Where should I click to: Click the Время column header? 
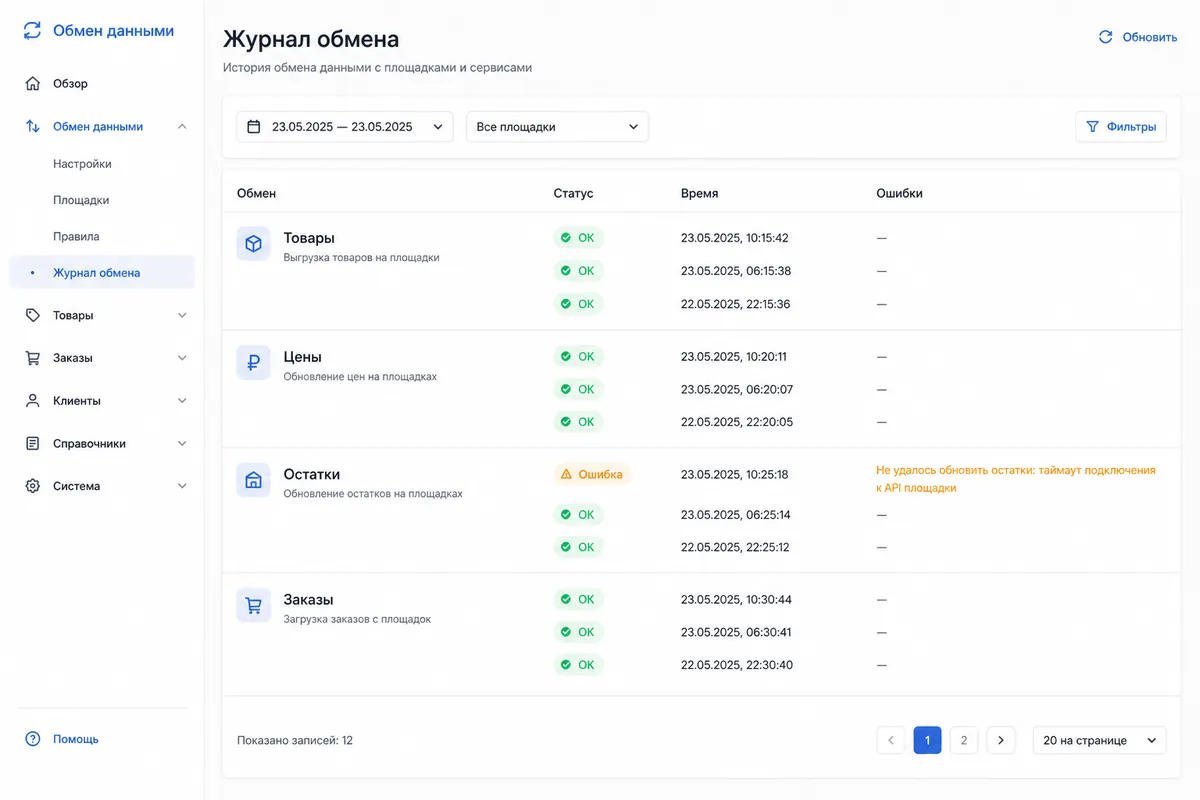click(699, 193)
